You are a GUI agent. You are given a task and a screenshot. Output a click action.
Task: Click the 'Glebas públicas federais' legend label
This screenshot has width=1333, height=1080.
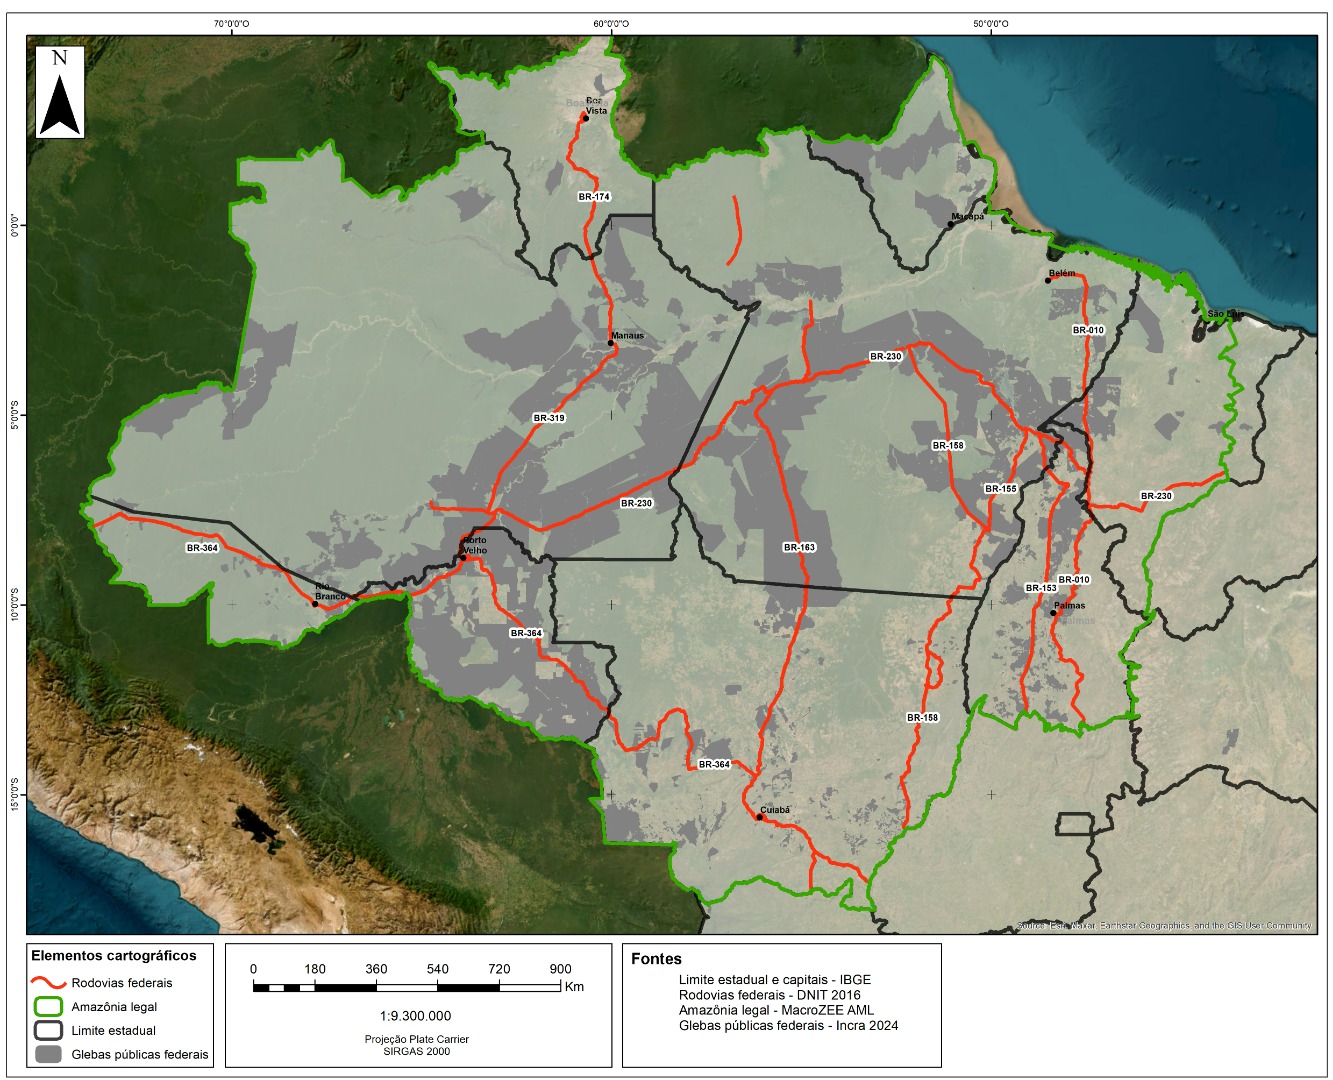point(140,1055)
